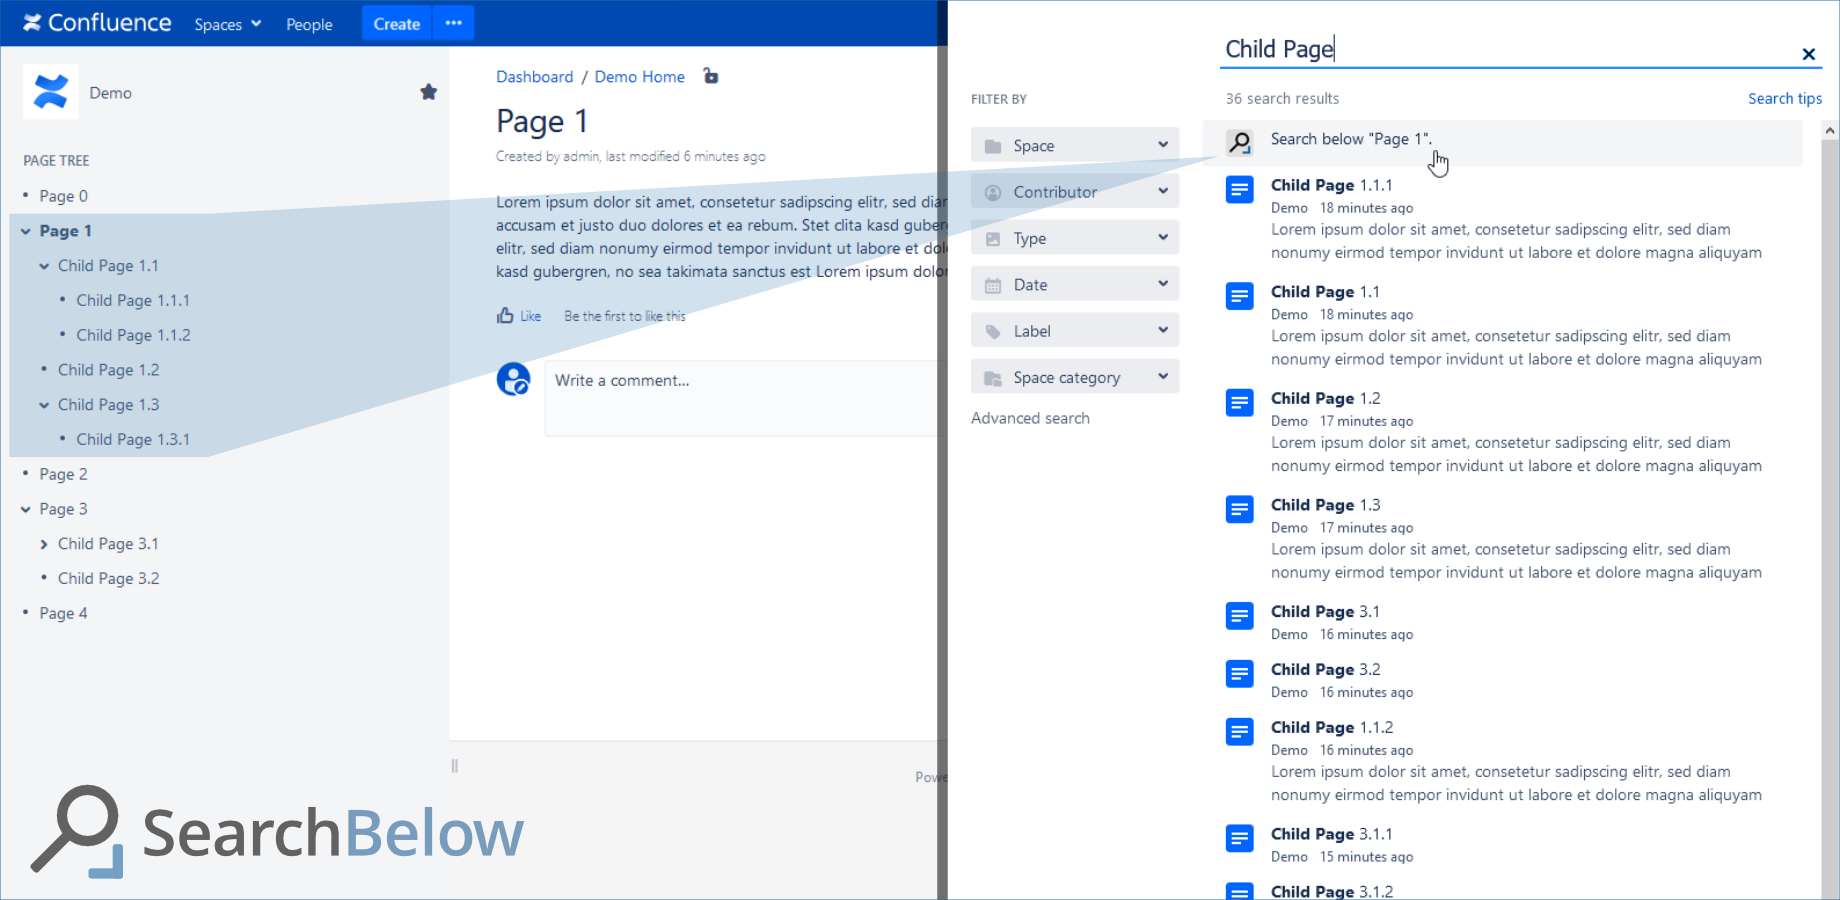Open the Contributor filter dropdown
Image resolution: width=1840 pixels, height=900 pixels.
tap(1075, 192)
